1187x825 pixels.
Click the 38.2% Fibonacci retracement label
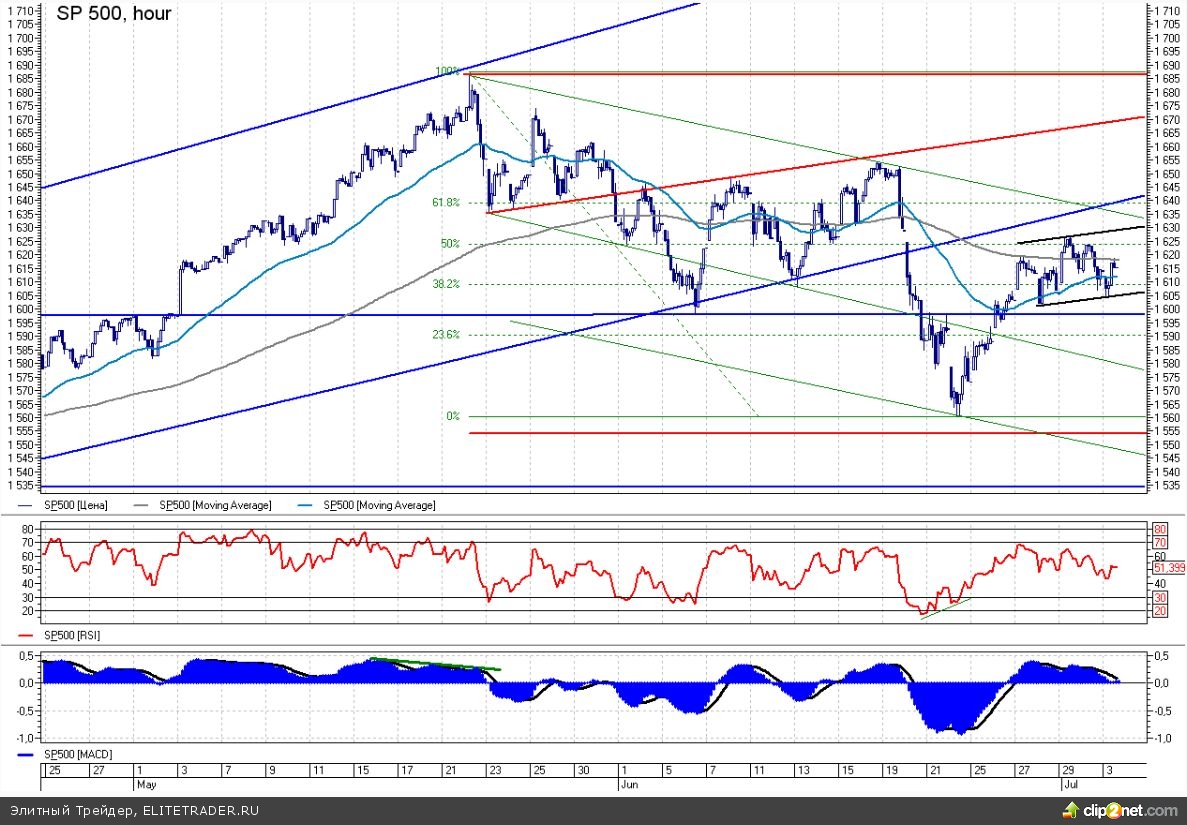point(445,284)
